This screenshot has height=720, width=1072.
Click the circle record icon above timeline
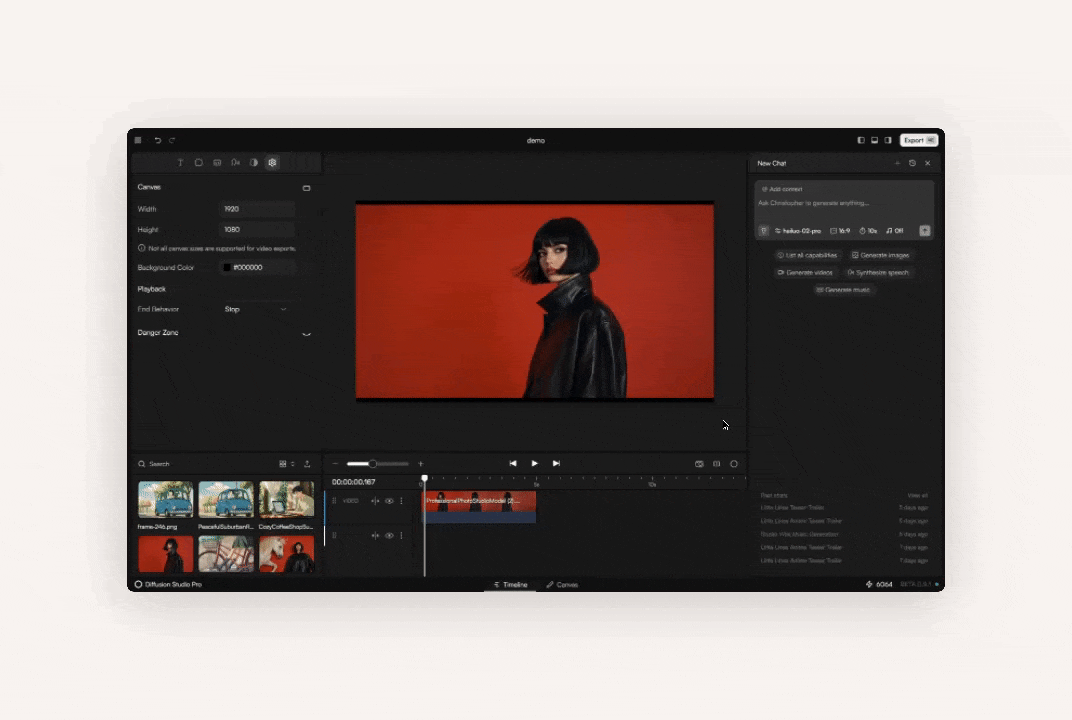[734, 464]
